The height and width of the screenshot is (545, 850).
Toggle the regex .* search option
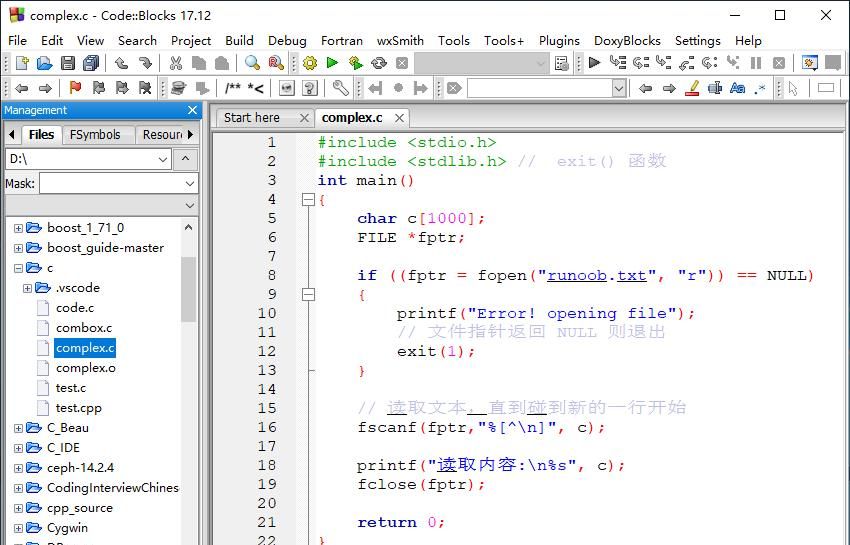tap(760, 88)
